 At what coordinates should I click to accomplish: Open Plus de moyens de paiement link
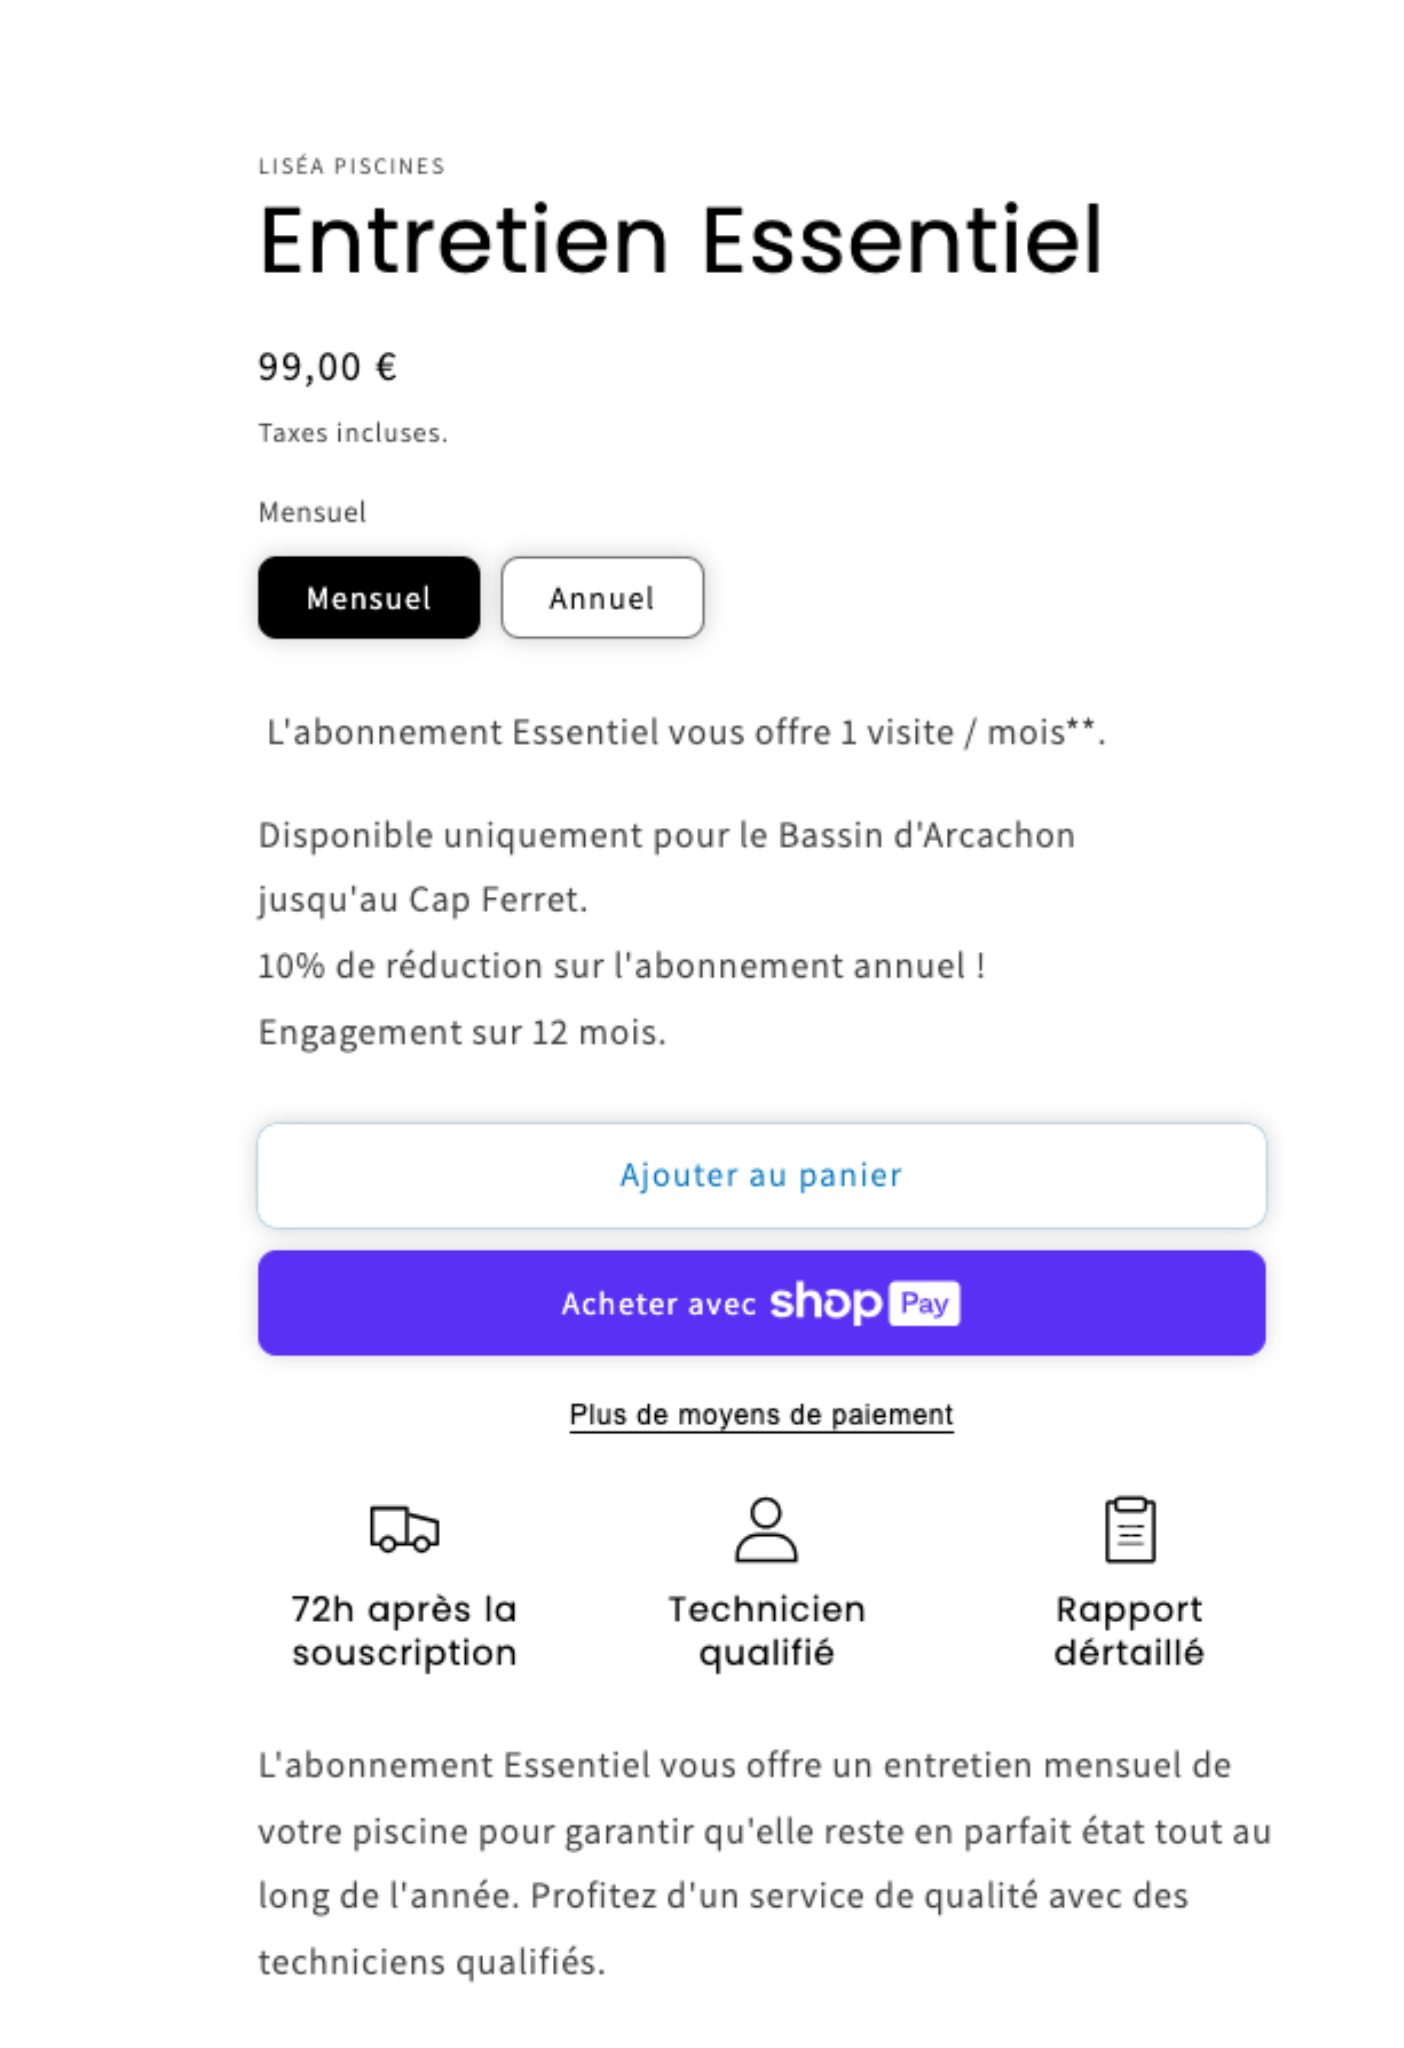761,1415
